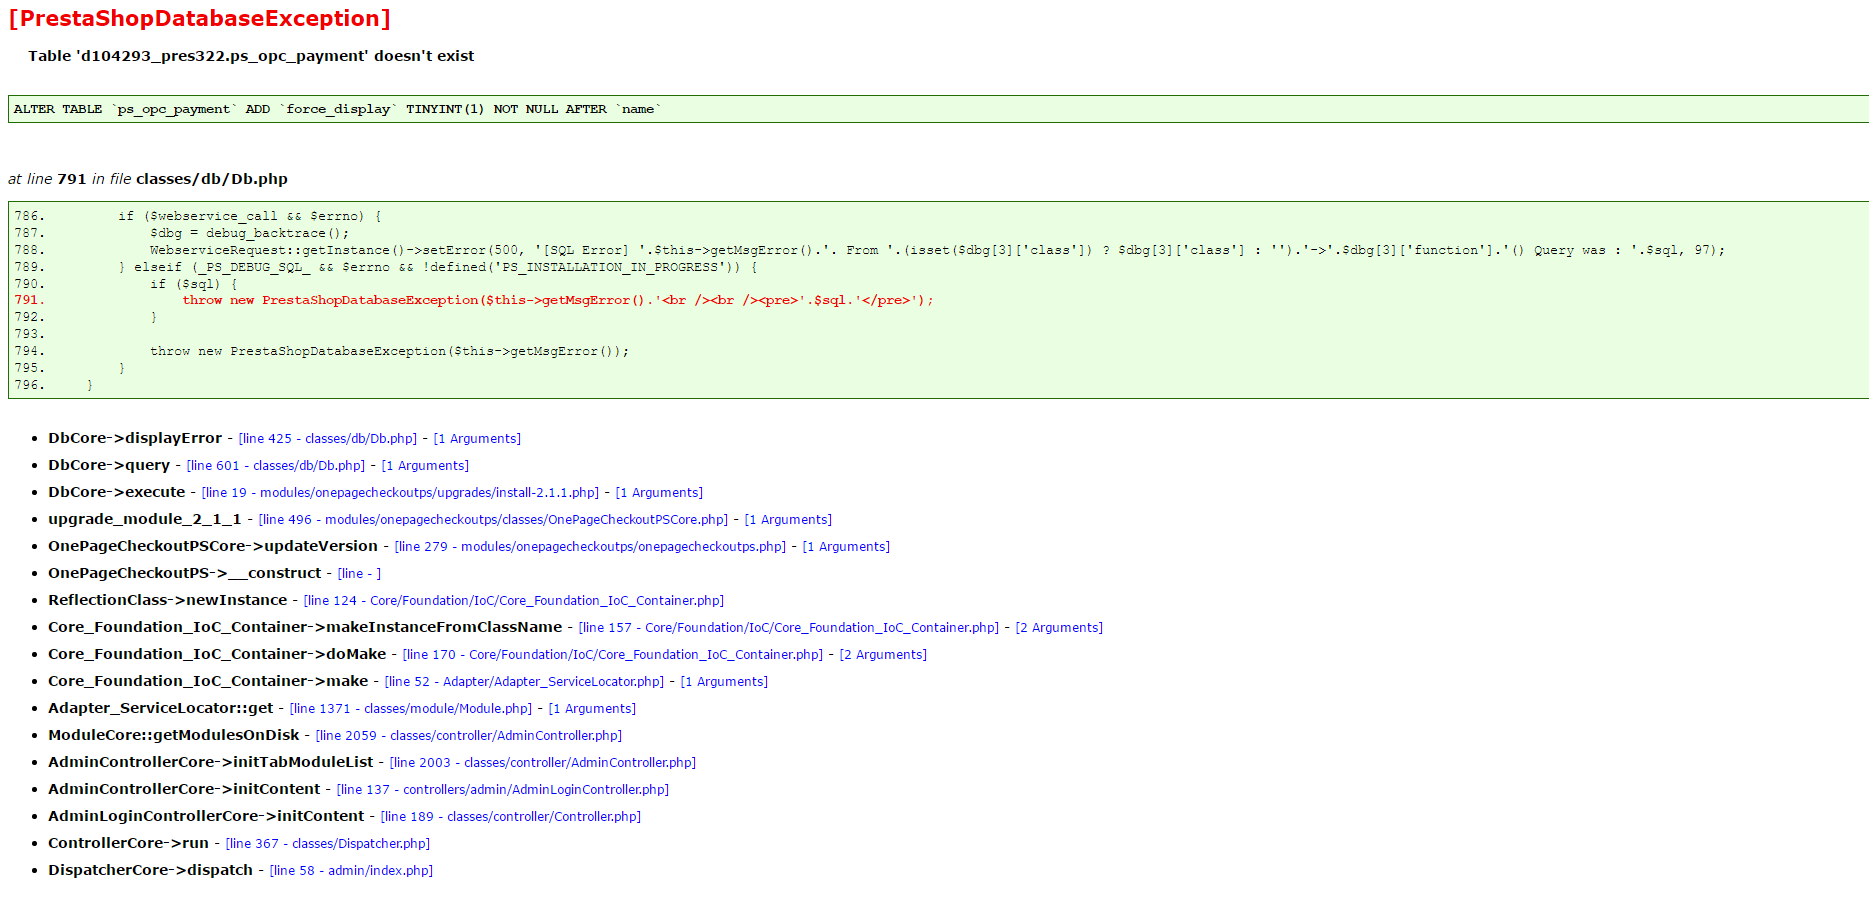This screenshot has width=1869, height=905.
Task: Open the AdminController.php line 2059 link
Action: (469, 736)
